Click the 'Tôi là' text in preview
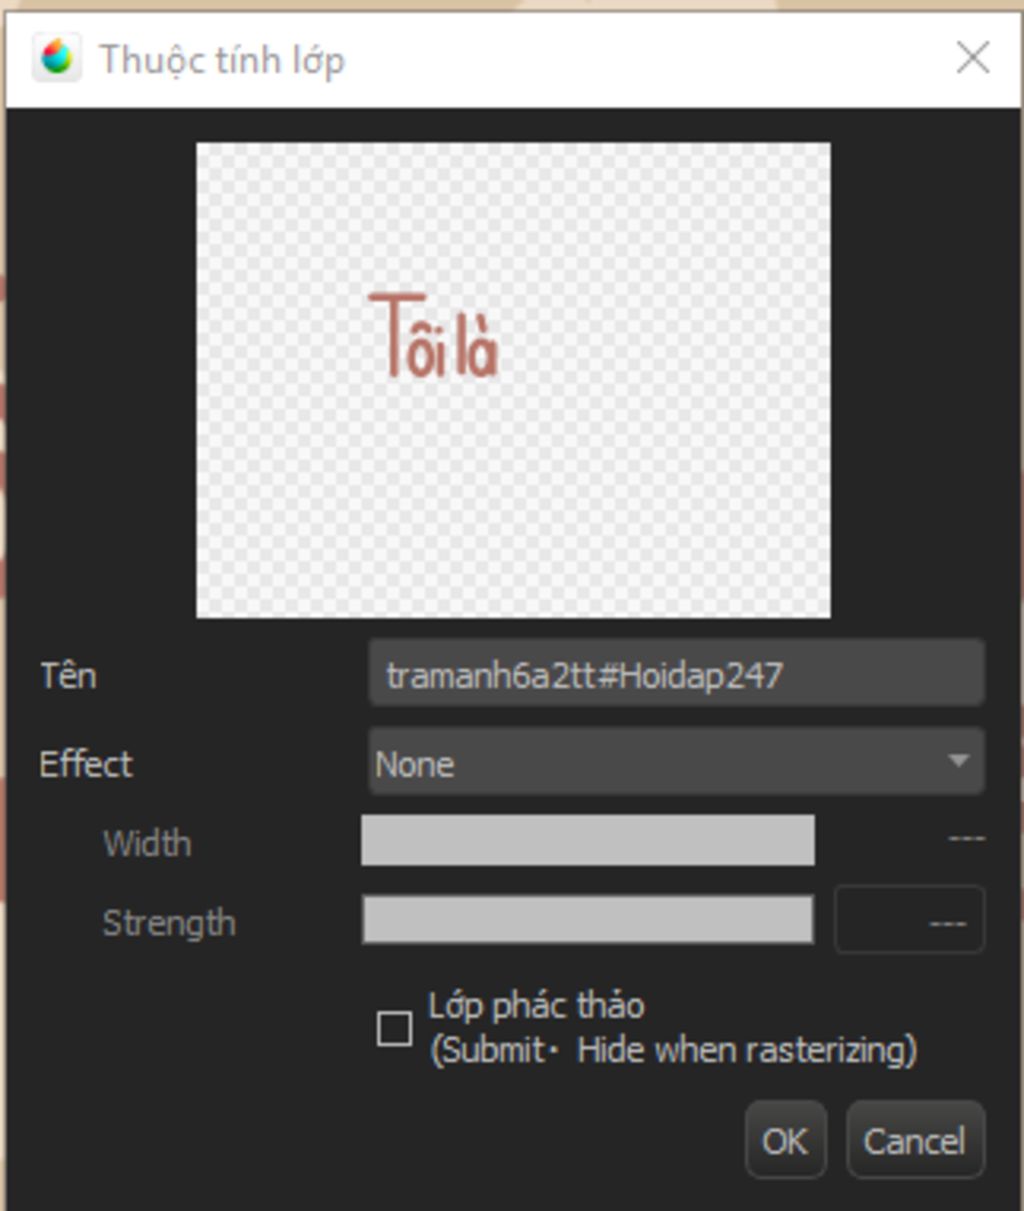1024x1211 pixels. tap(434, 338)
